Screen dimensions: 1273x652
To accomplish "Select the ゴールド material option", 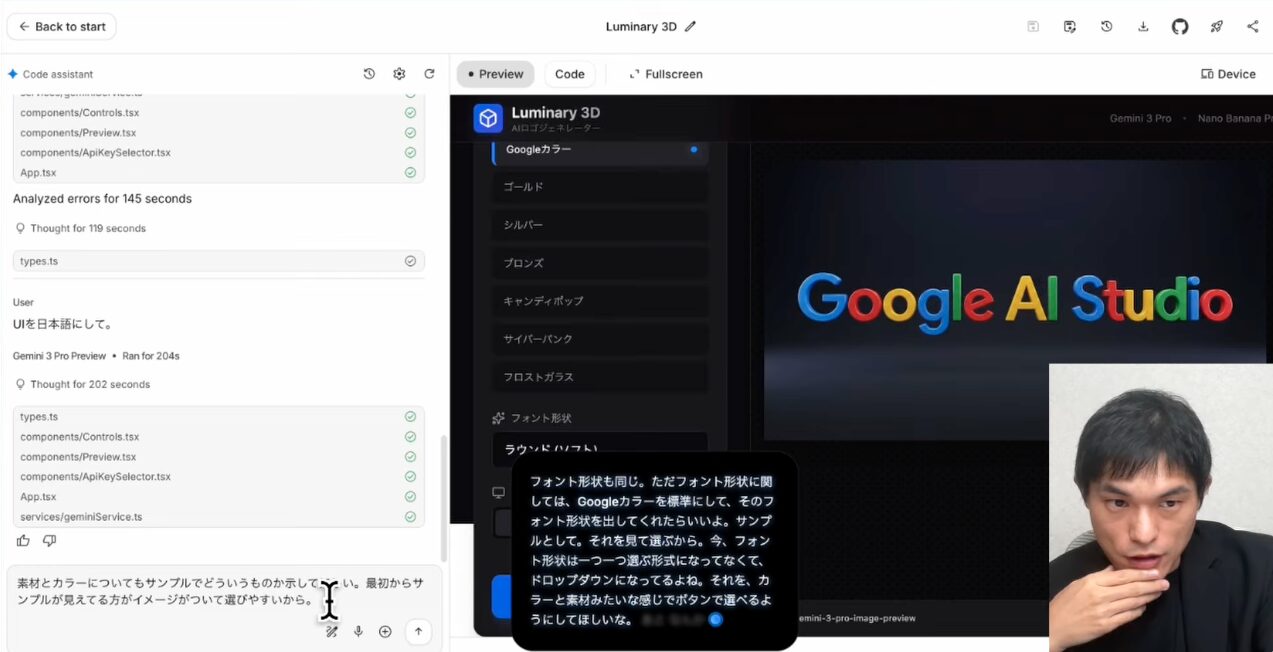I will (600, 187).
